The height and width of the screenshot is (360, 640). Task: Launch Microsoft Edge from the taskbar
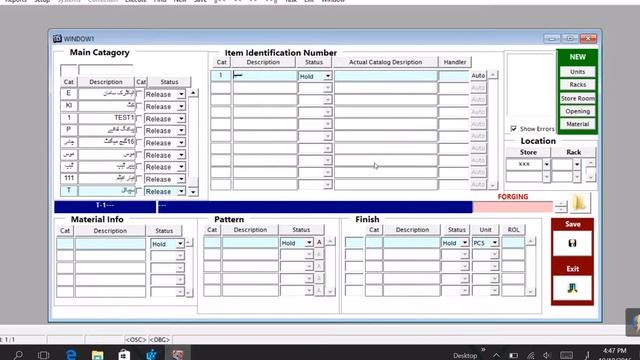[71, 355]
